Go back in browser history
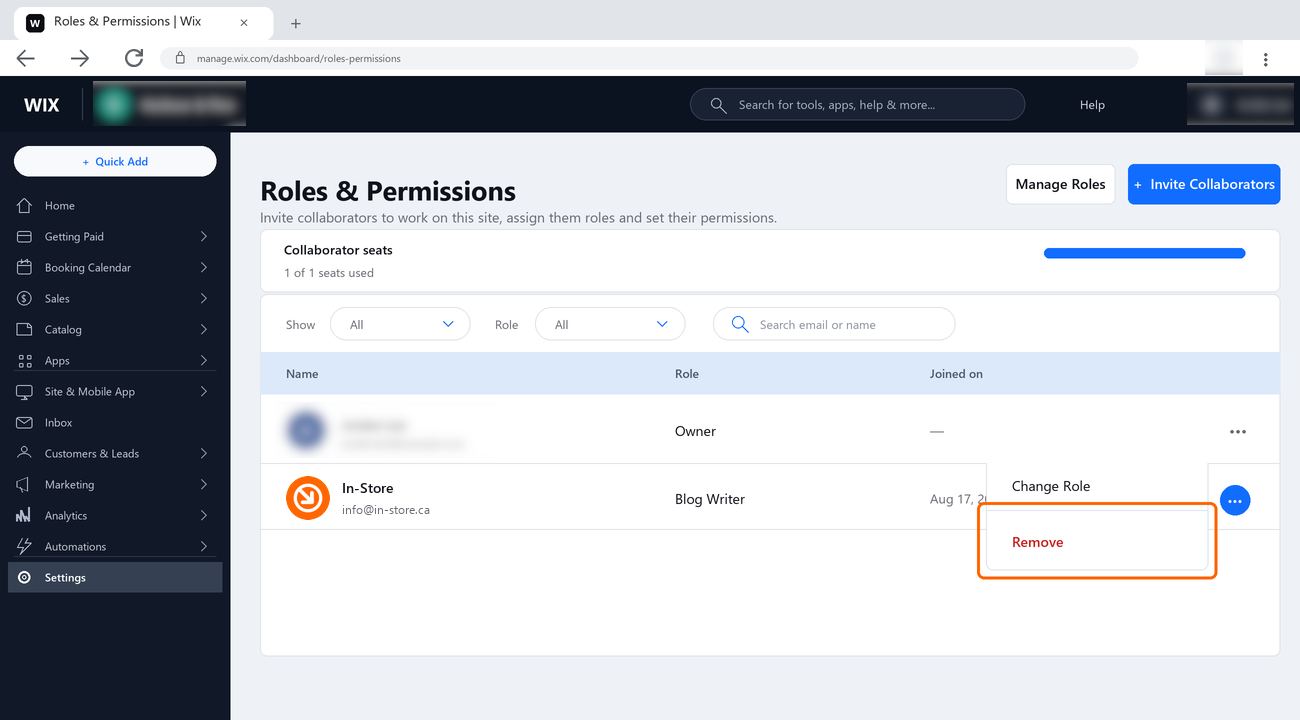 pos(26,59)
